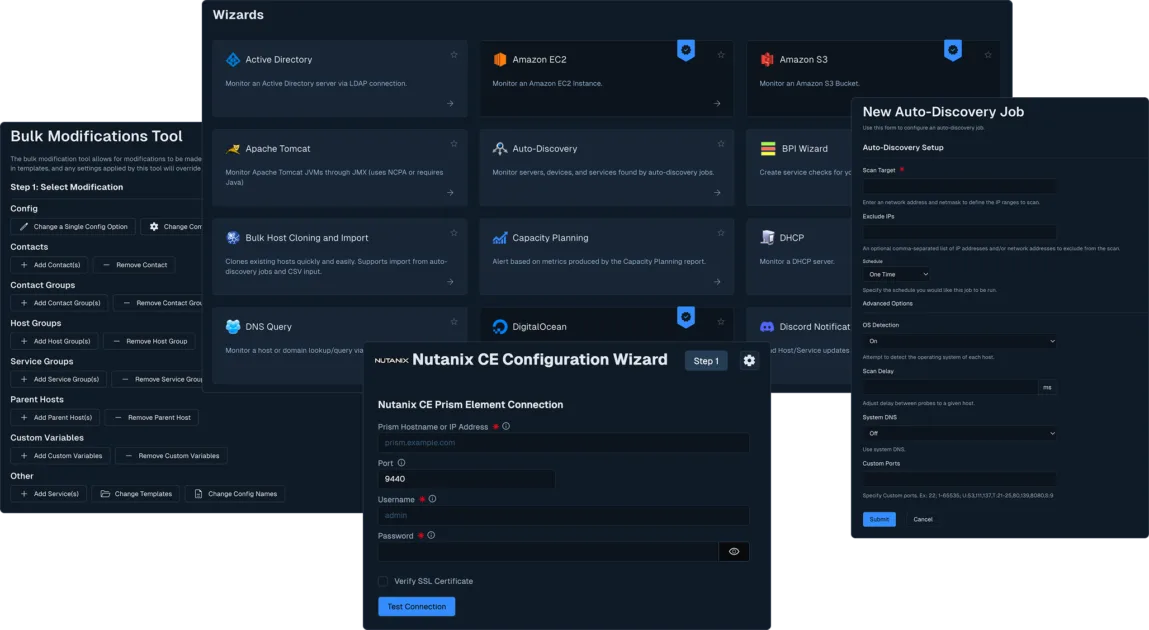
Task: Click the DigitalOcean wizard icon
Action: [x=500, y=327]
